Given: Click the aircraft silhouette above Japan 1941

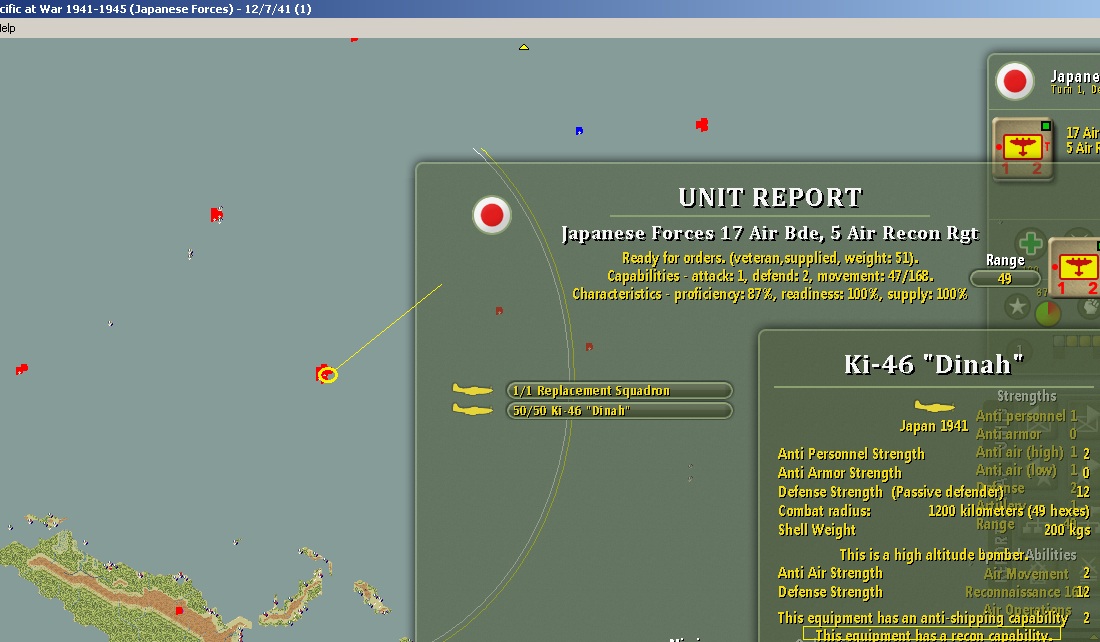Looking at the screenshot, I should tap(934, 406).
